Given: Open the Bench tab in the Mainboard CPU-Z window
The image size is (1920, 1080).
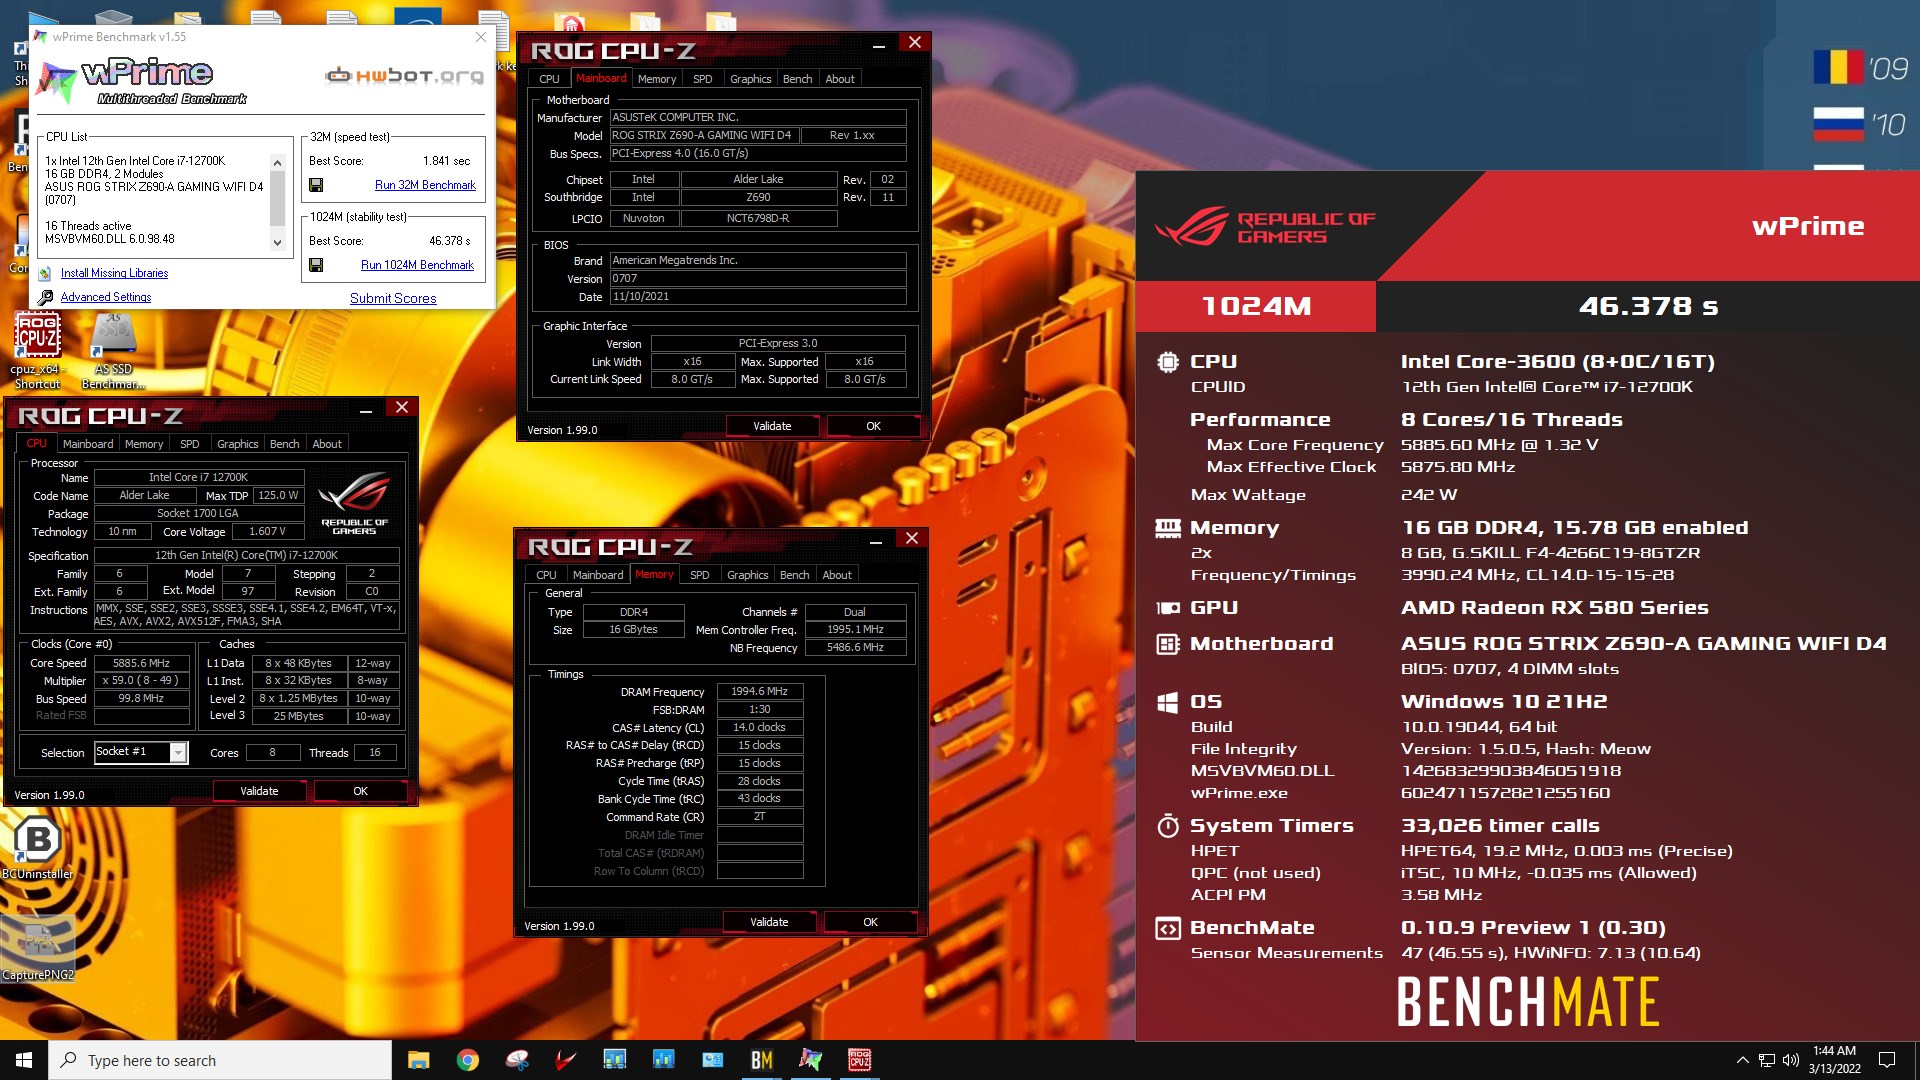Looking at the screenshot, I should click(x=797, y=79).
